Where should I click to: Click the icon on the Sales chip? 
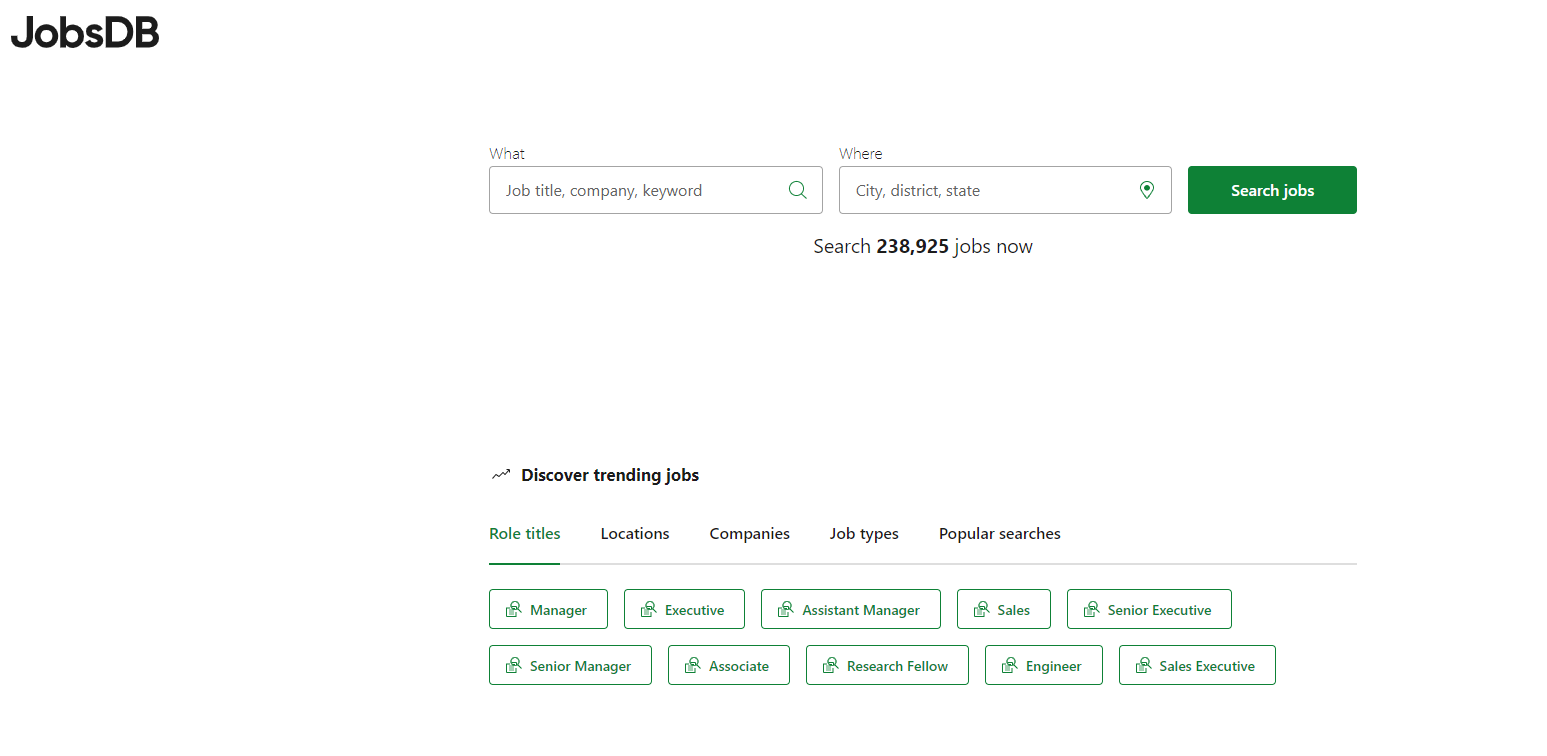click(982, 609)
